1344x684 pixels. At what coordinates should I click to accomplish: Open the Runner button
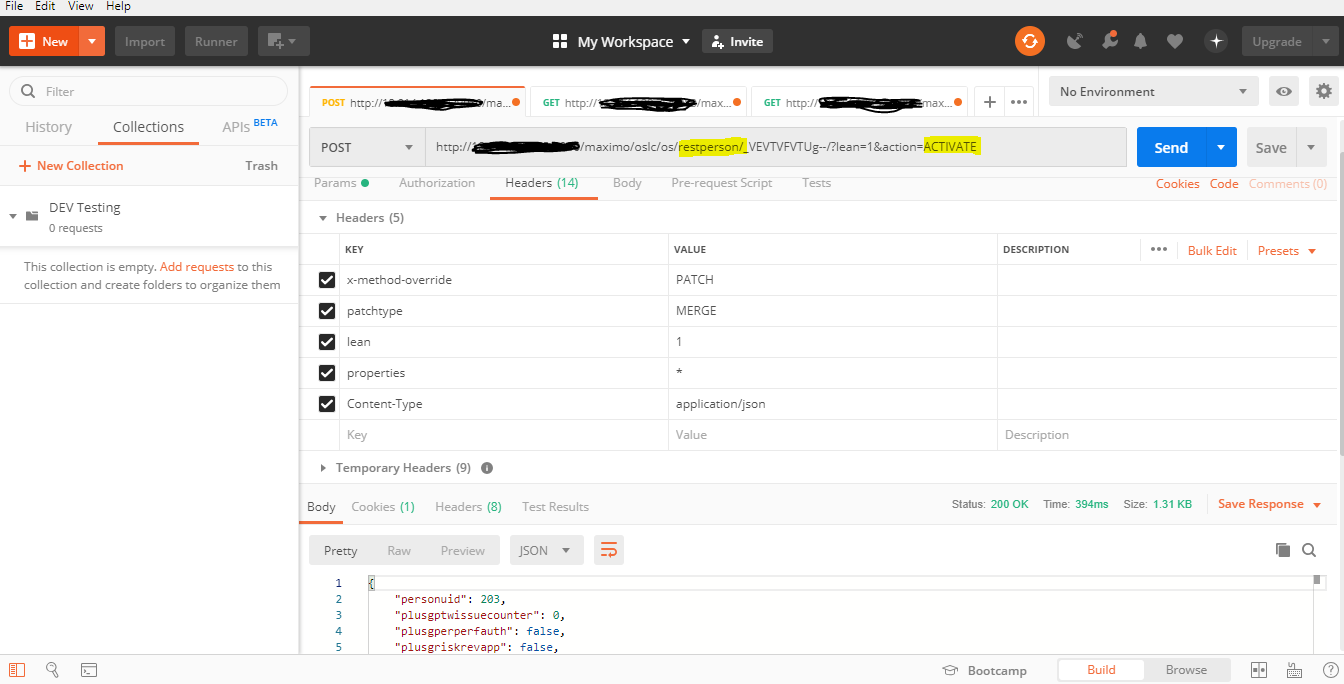216,41
